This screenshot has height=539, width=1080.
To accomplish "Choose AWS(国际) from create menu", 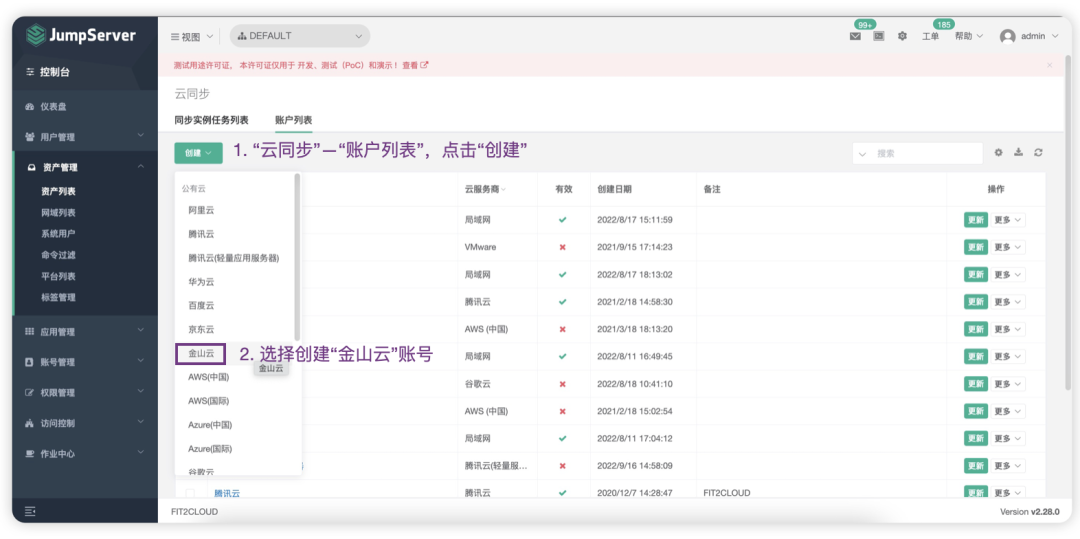I will pyautogui.click(x=209, y=401).
